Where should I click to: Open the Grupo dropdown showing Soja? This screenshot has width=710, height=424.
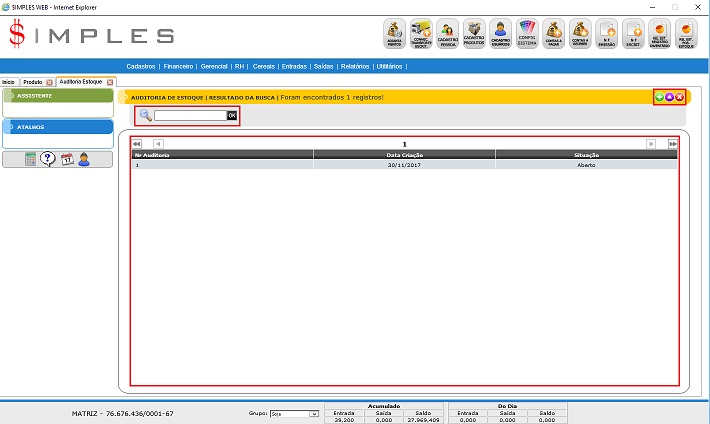tap(295, 413)
